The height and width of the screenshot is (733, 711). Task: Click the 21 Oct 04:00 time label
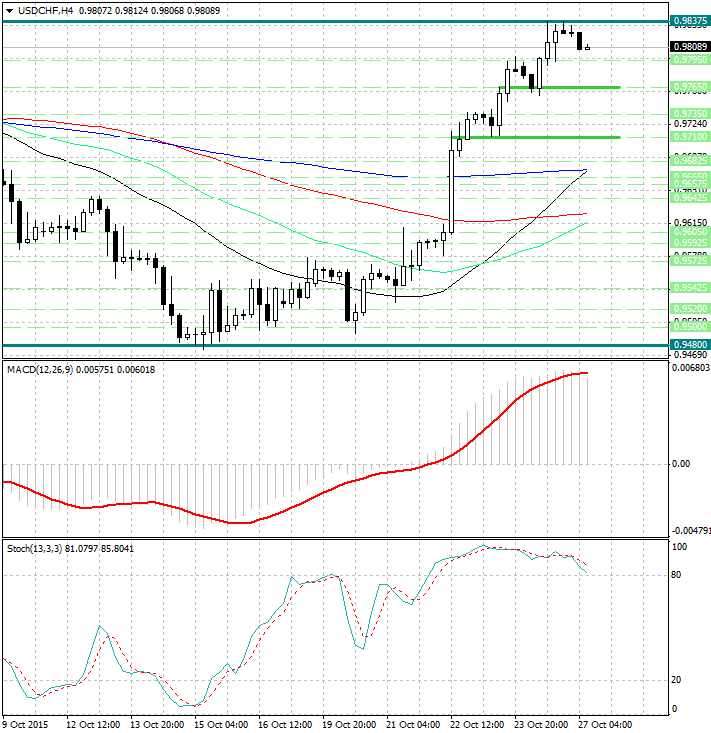coord(413,725)
